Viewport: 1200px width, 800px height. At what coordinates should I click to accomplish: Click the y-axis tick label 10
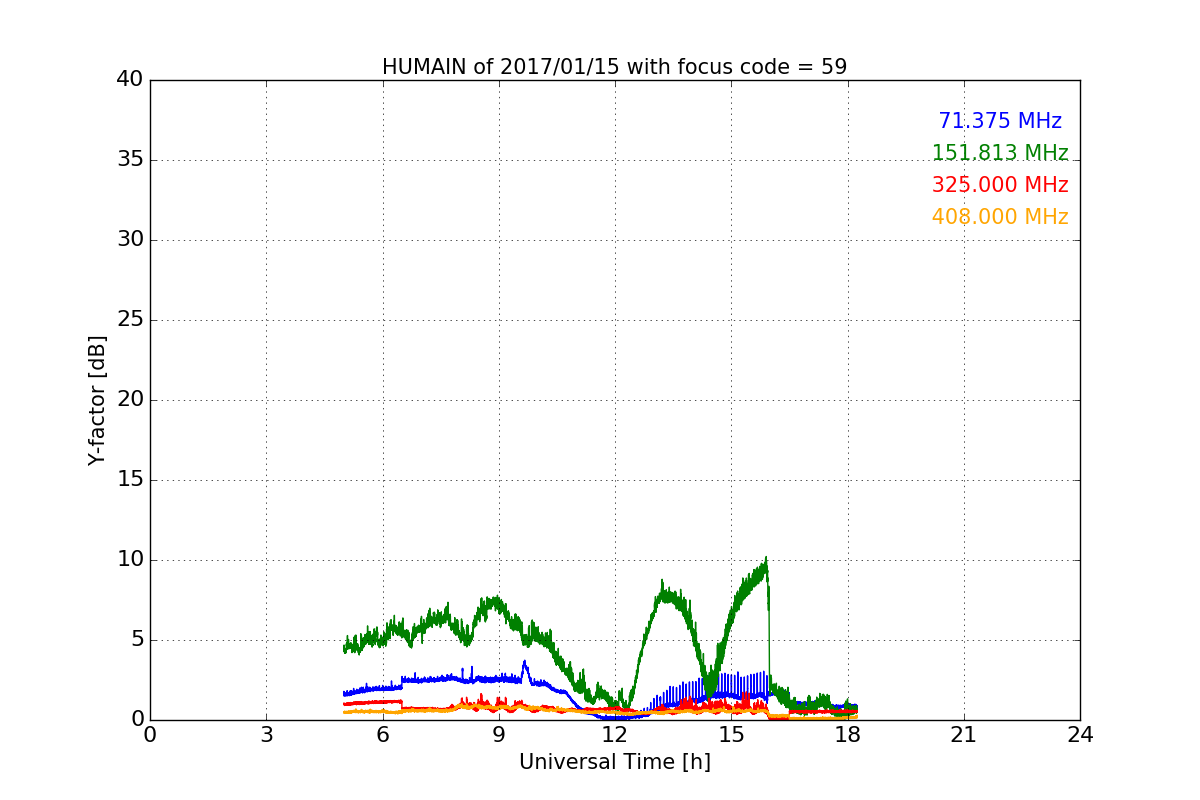coord(129,560)
